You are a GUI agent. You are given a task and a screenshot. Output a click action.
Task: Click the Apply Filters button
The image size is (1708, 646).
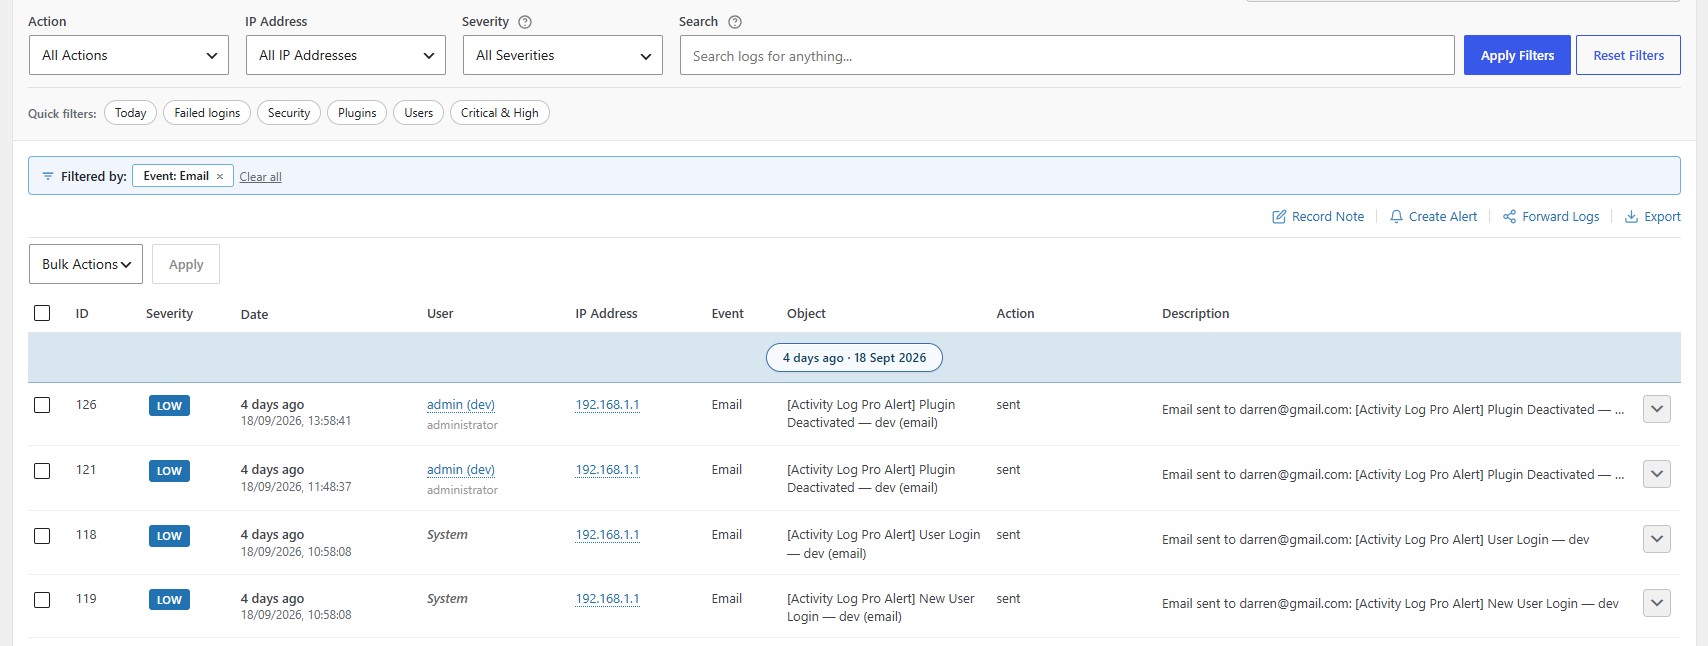(1517, 55)
